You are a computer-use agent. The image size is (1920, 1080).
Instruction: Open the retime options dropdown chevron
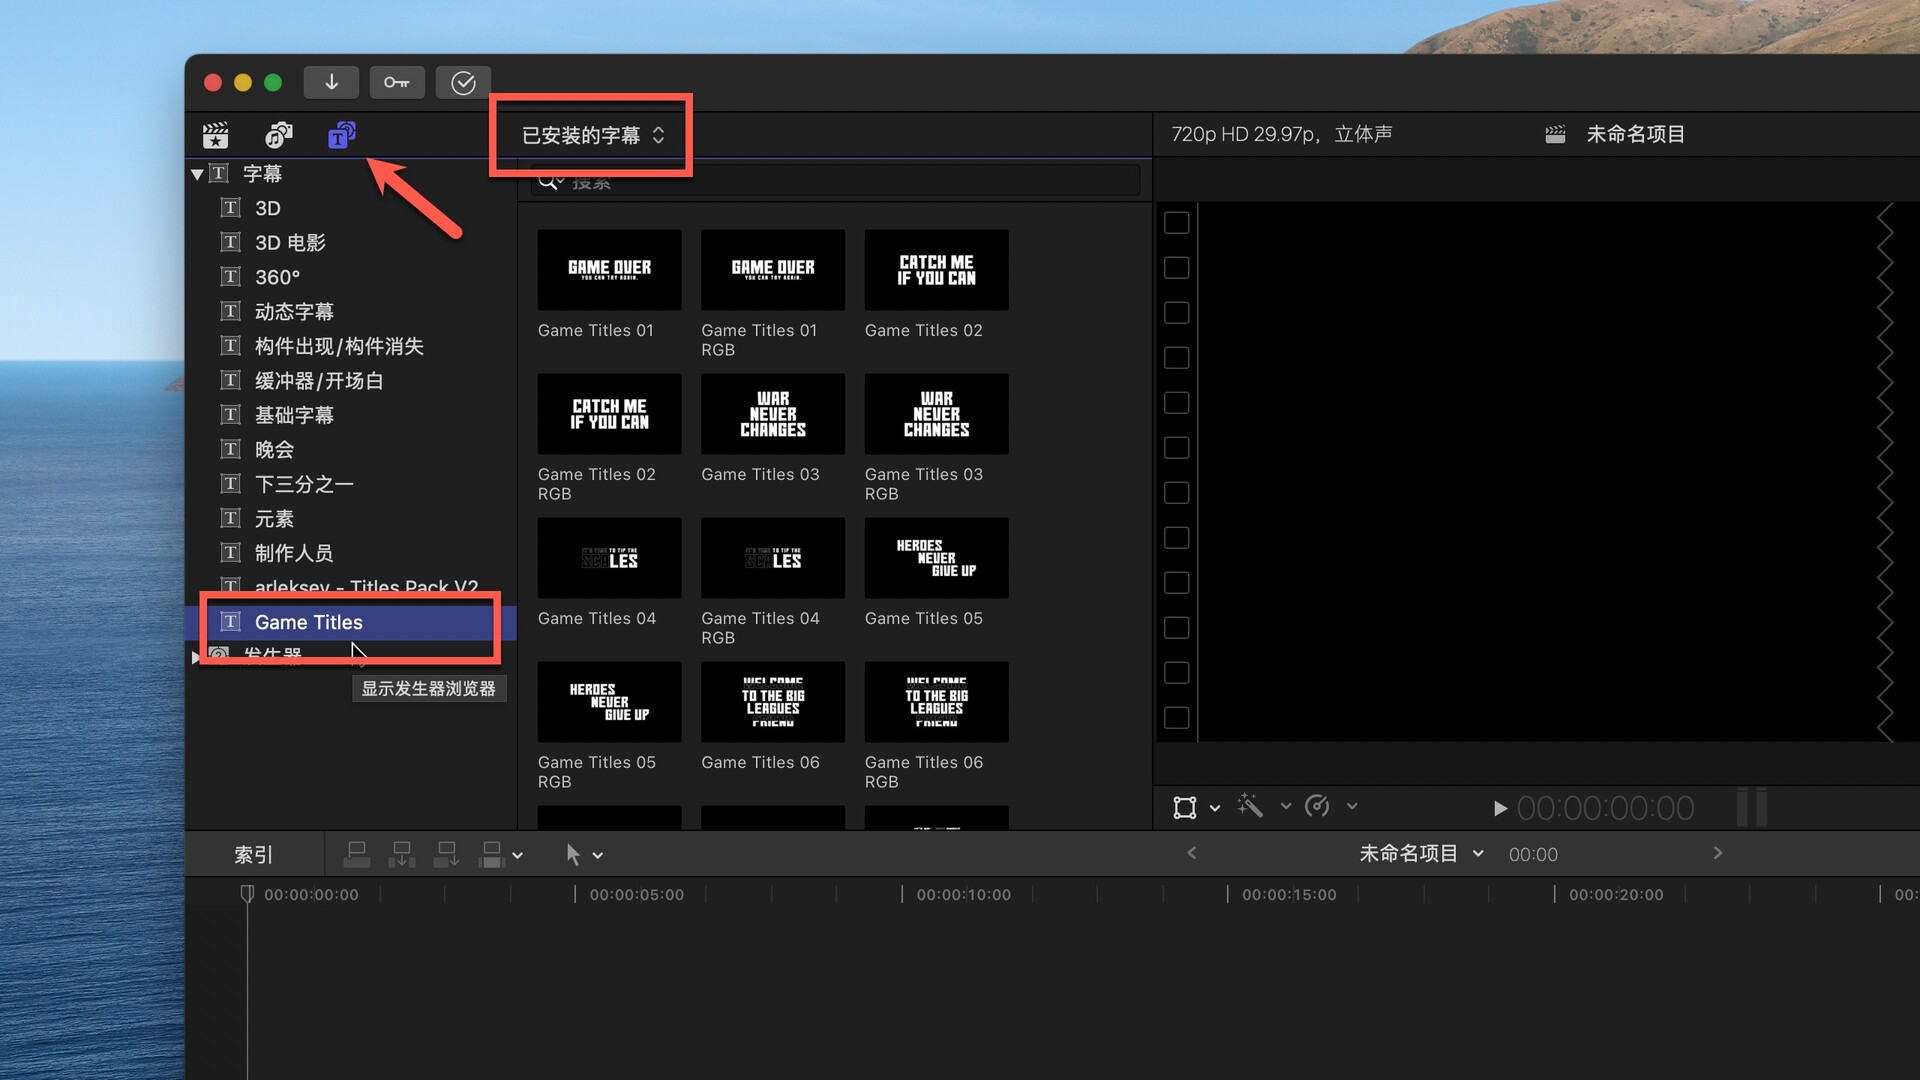point(1352,806)
